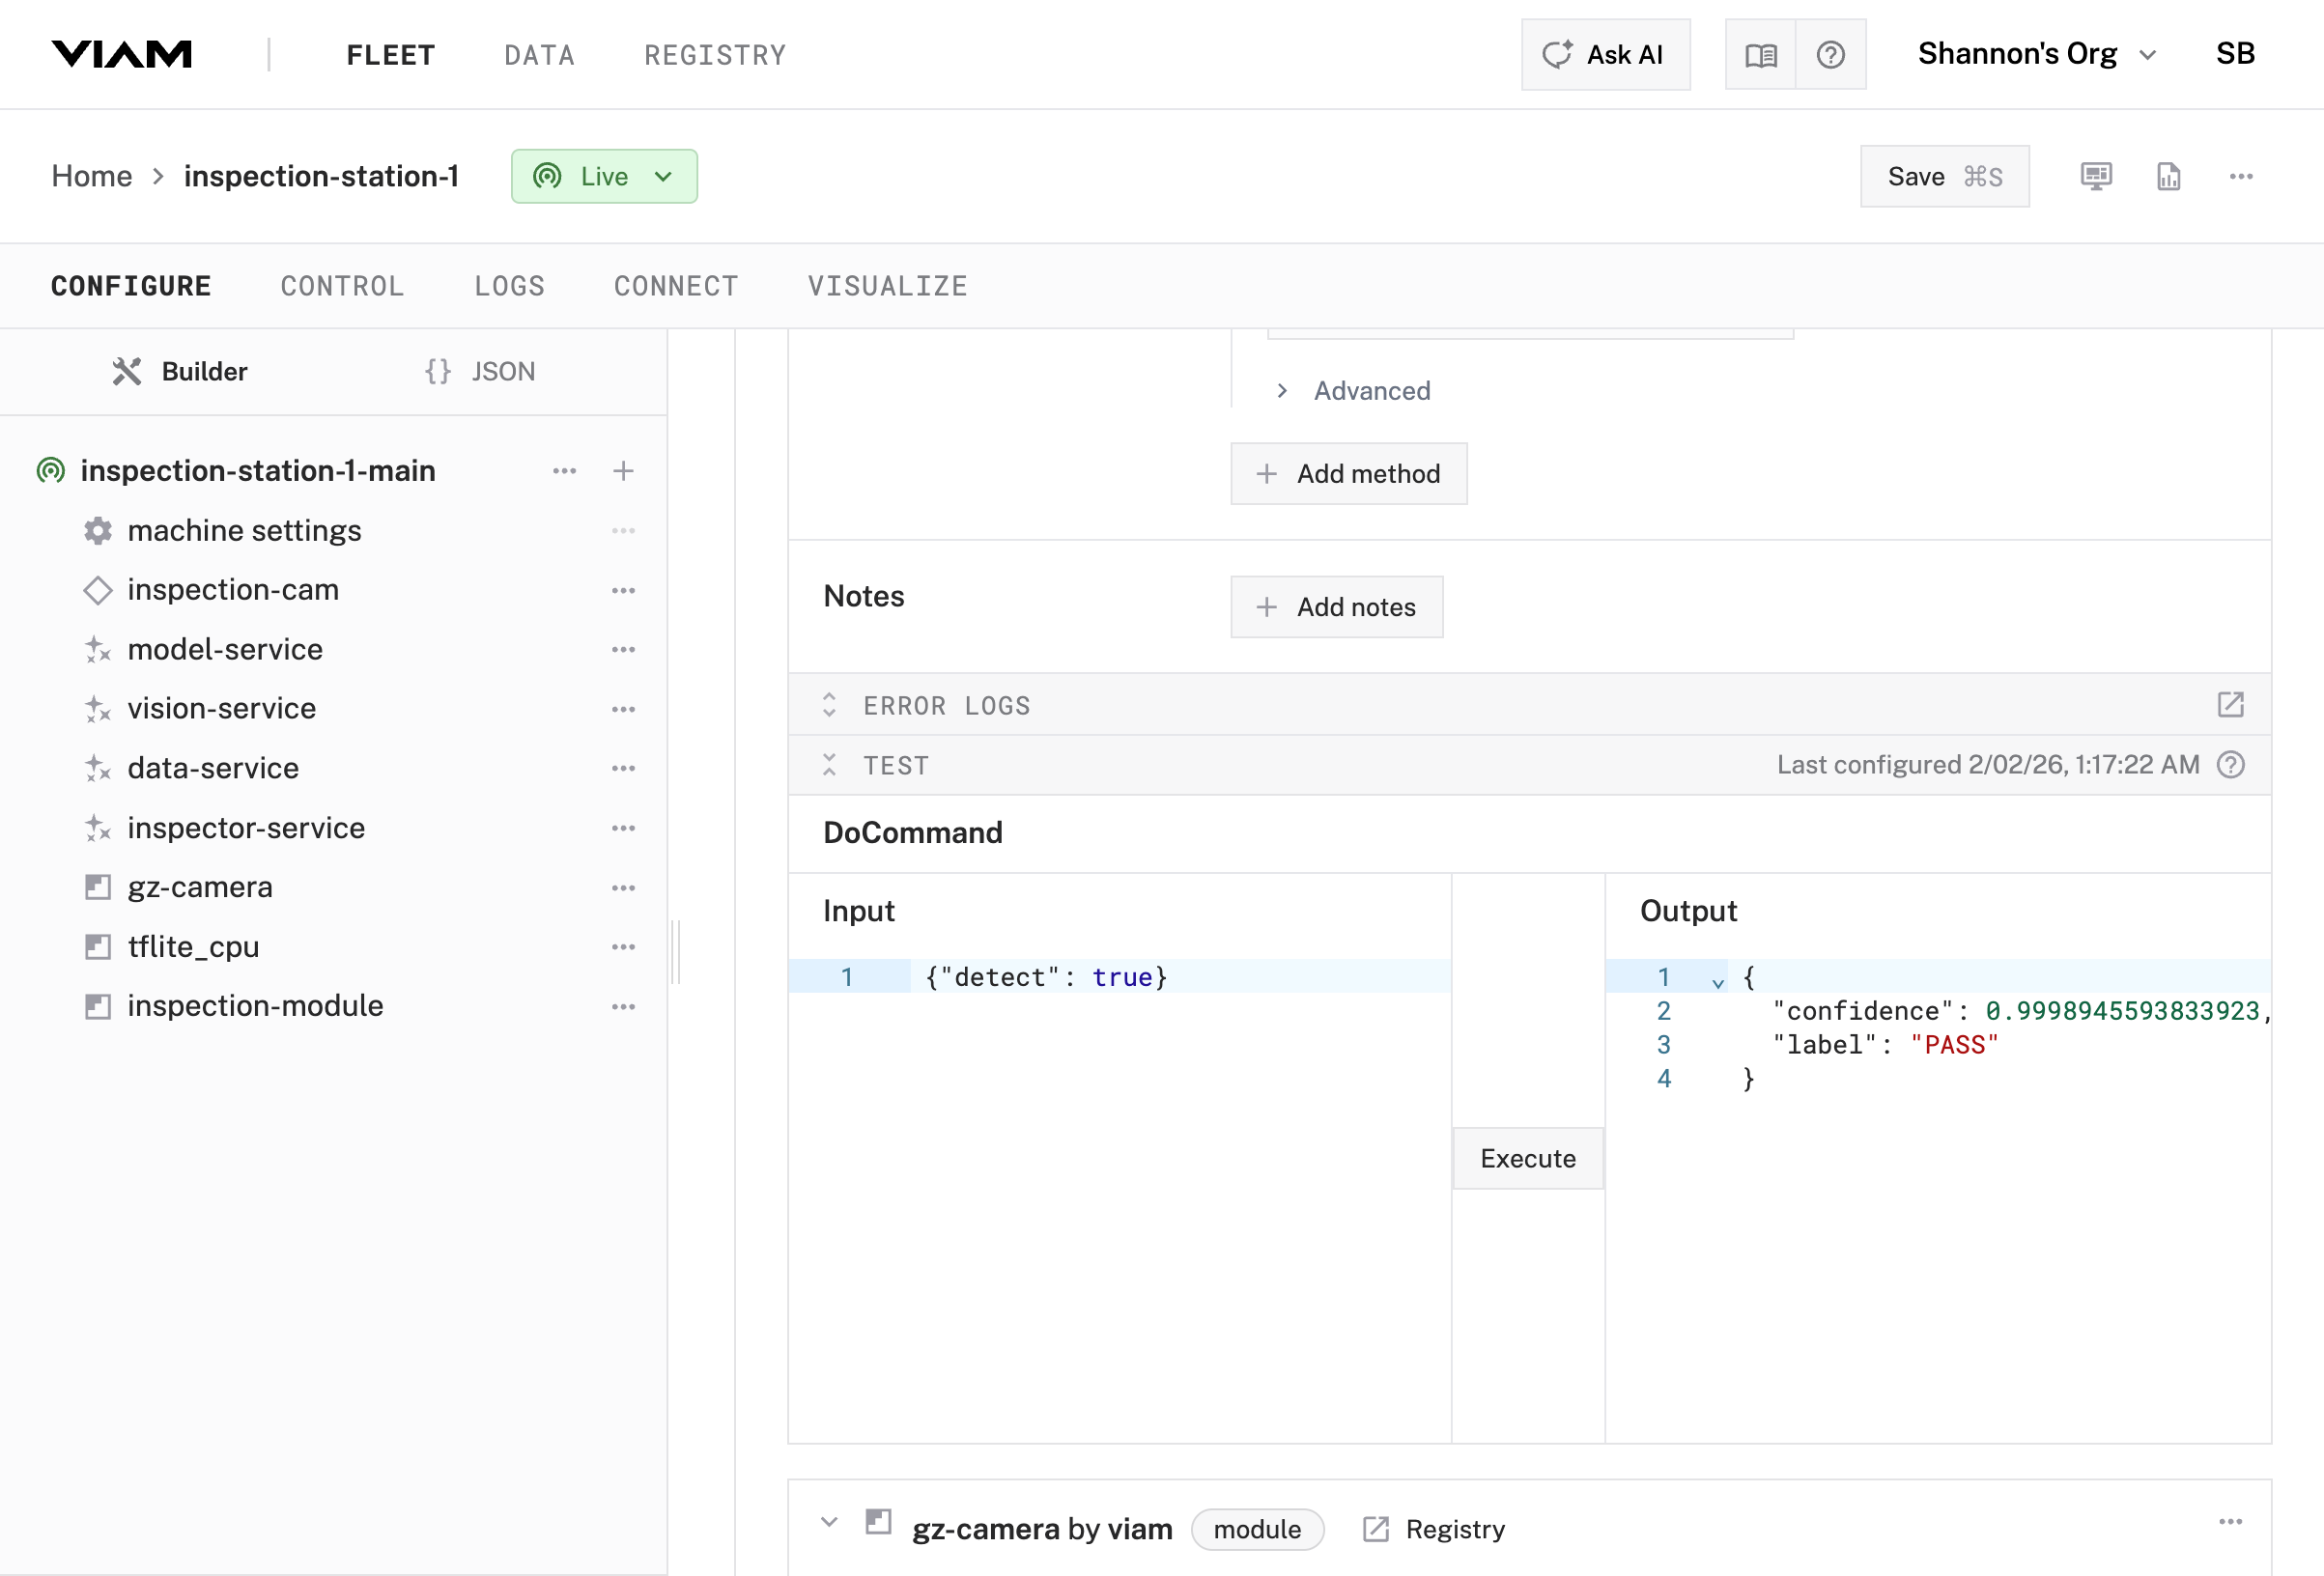
Task: Go to the LOGS tab
Action: point(509,286)
